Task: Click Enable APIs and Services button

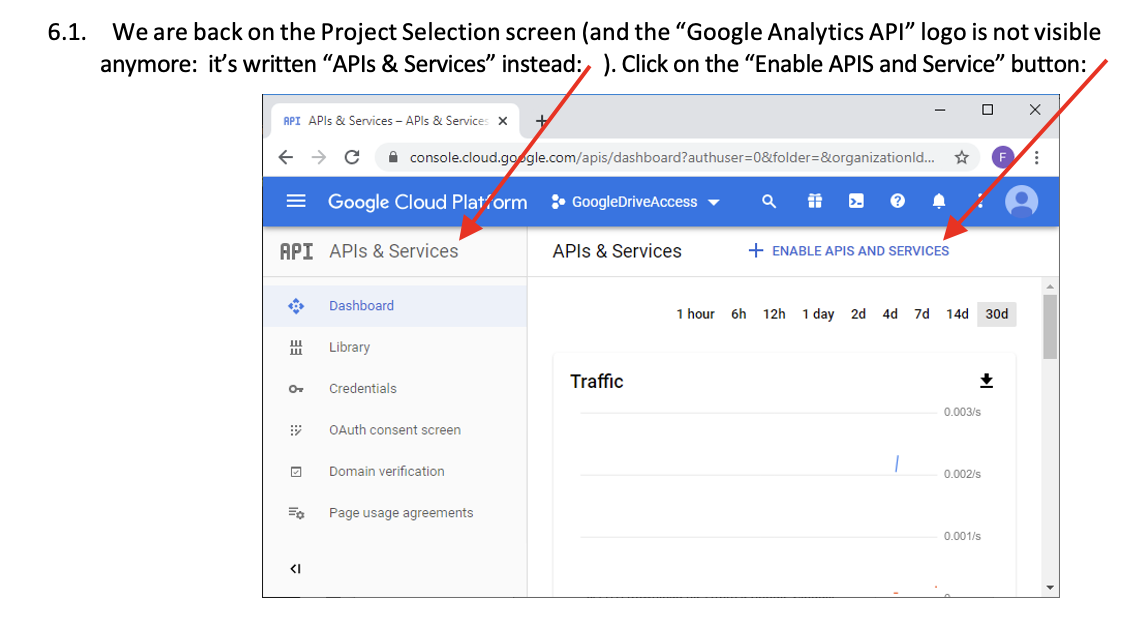Action: (x=849, y=251)
